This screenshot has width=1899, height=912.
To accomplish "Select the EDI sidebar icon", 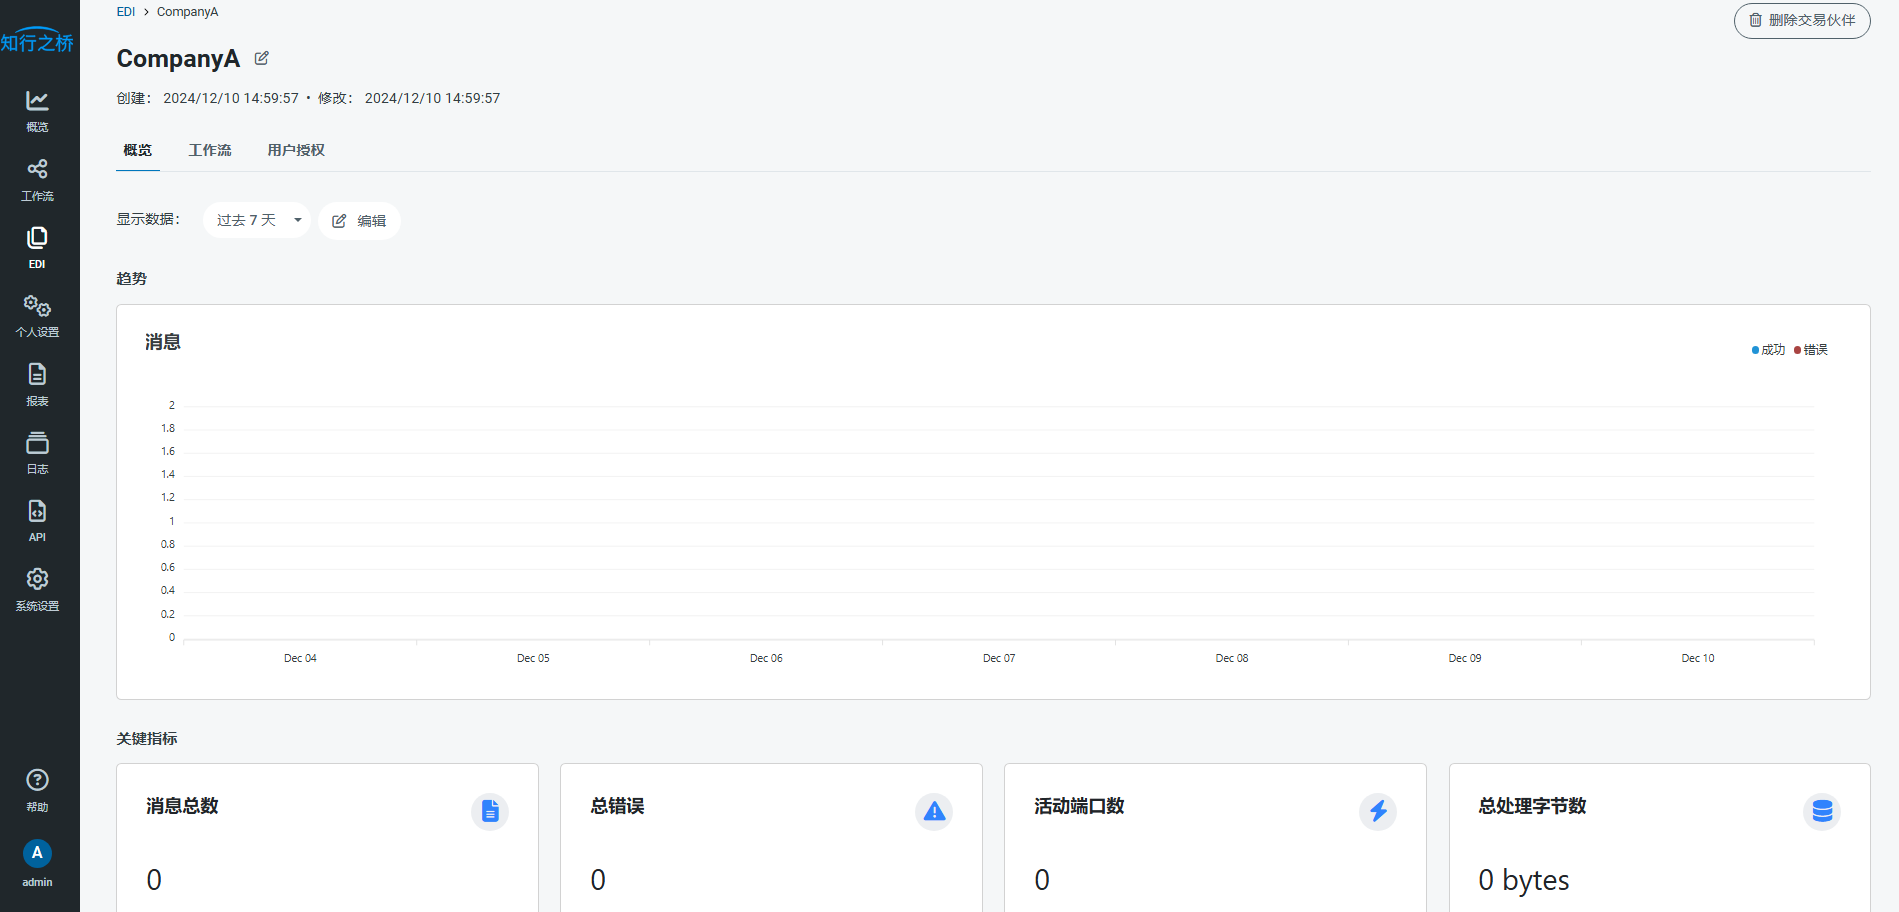I will (37, 248).
